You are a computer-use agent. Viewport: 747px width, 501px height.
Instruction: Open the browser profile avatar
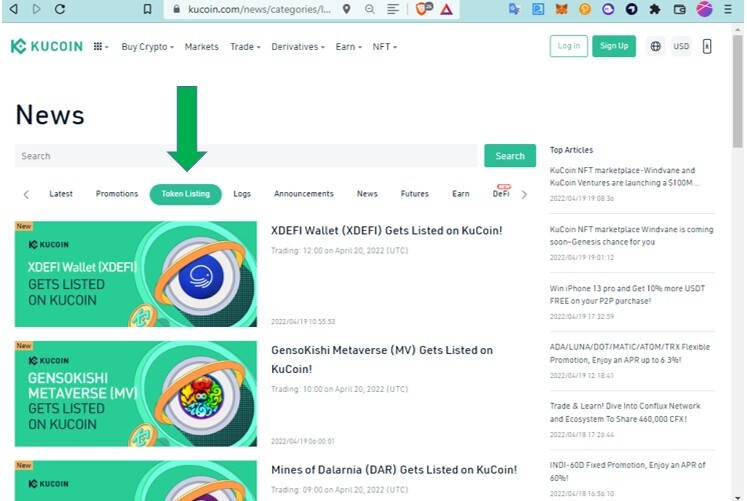704,9
